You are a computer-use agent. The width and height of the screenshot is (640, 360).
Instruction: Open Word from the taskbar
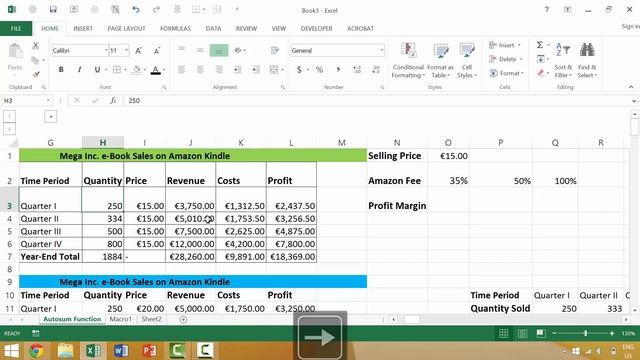tap(120, 351)
